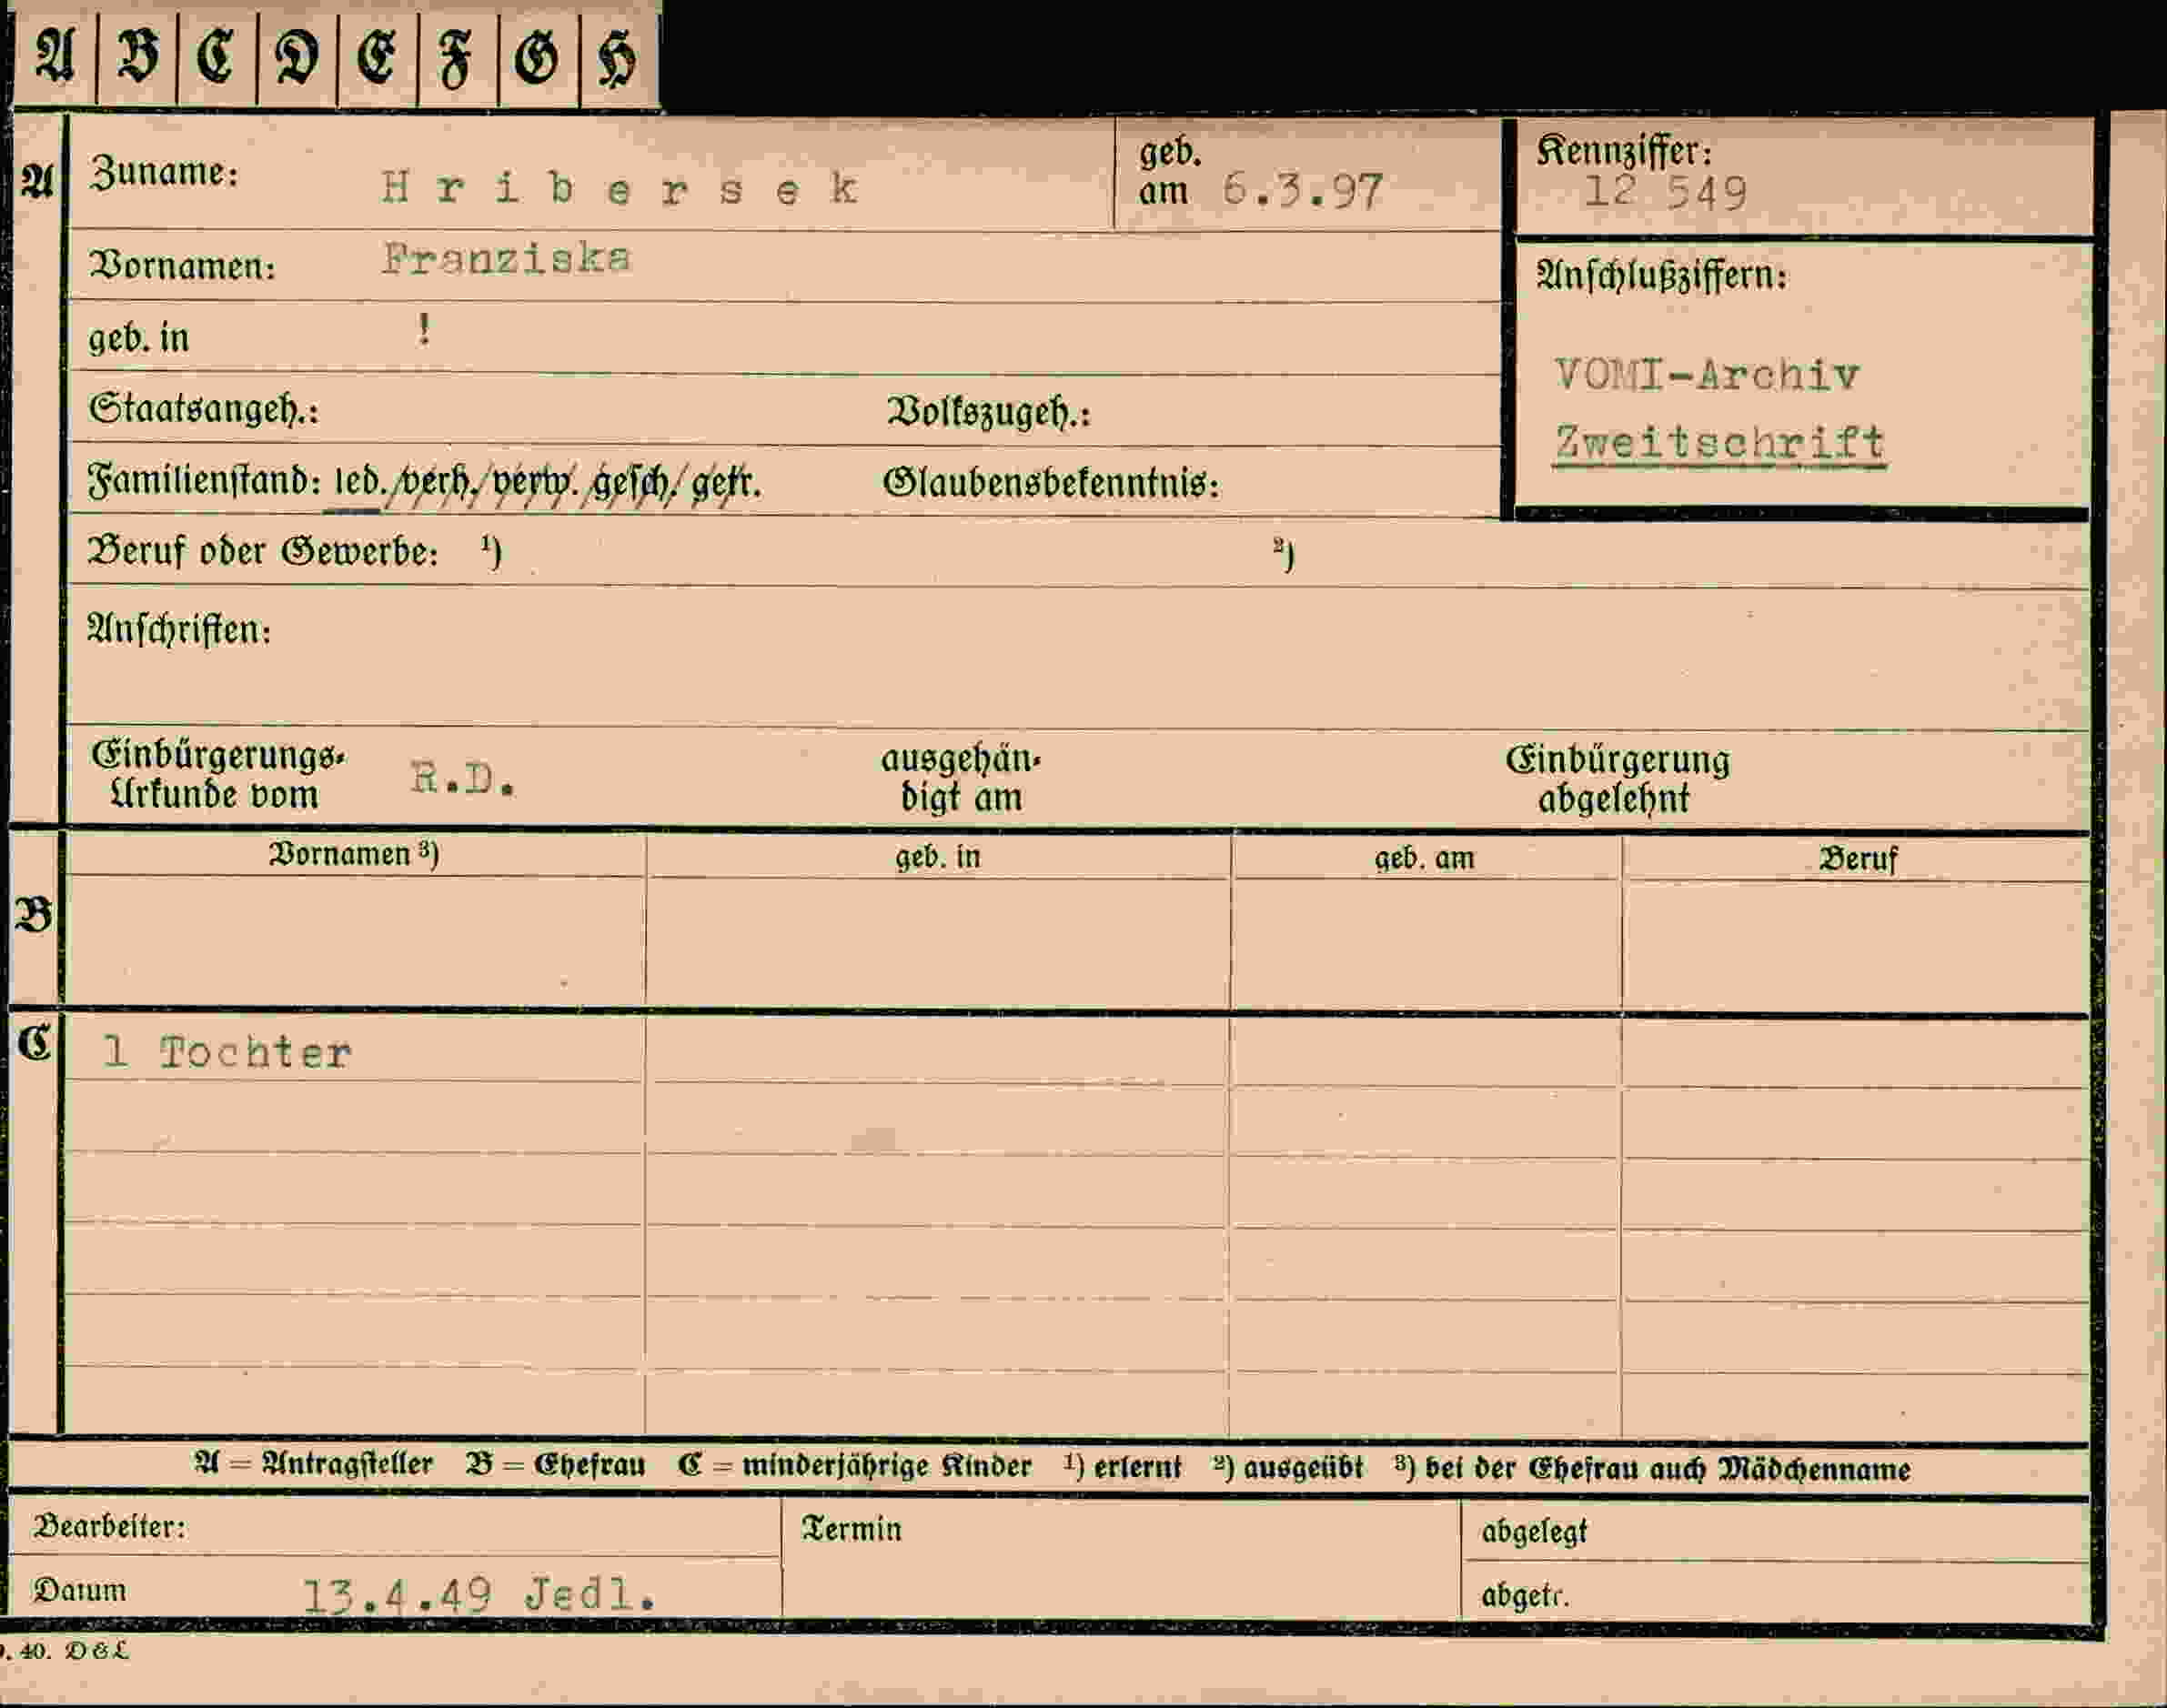Click the 'abgelegt' label
The image size is (2167, 1708).
pyautogui.click(x=1534, y=1532)
